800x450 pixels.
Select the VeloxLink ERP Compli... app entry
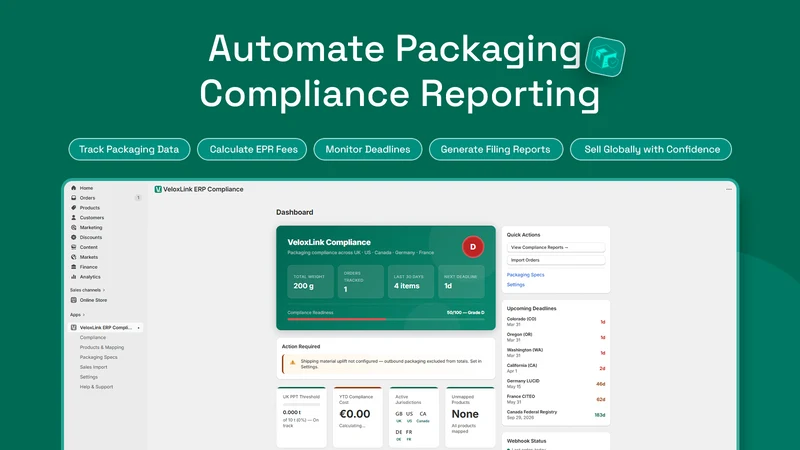(x=106, y=328)
